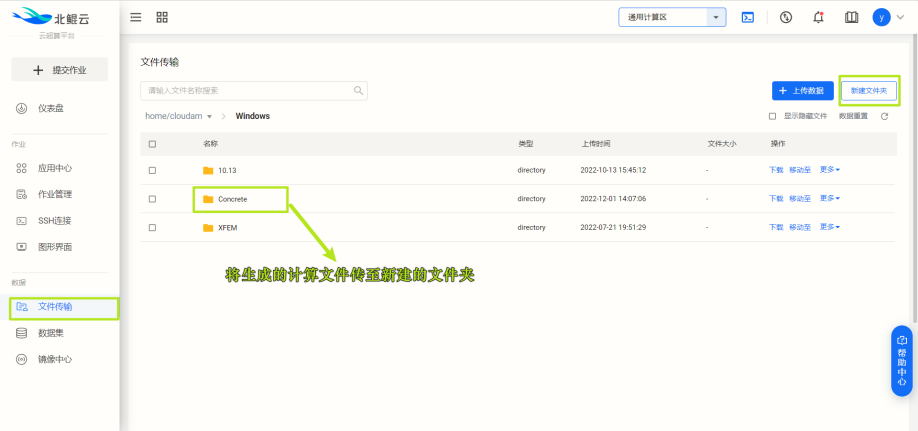The height and width of the screenshot is (431, 918).
Task: Click the hamburger menu collapse icon
Action: pos(136,18)
